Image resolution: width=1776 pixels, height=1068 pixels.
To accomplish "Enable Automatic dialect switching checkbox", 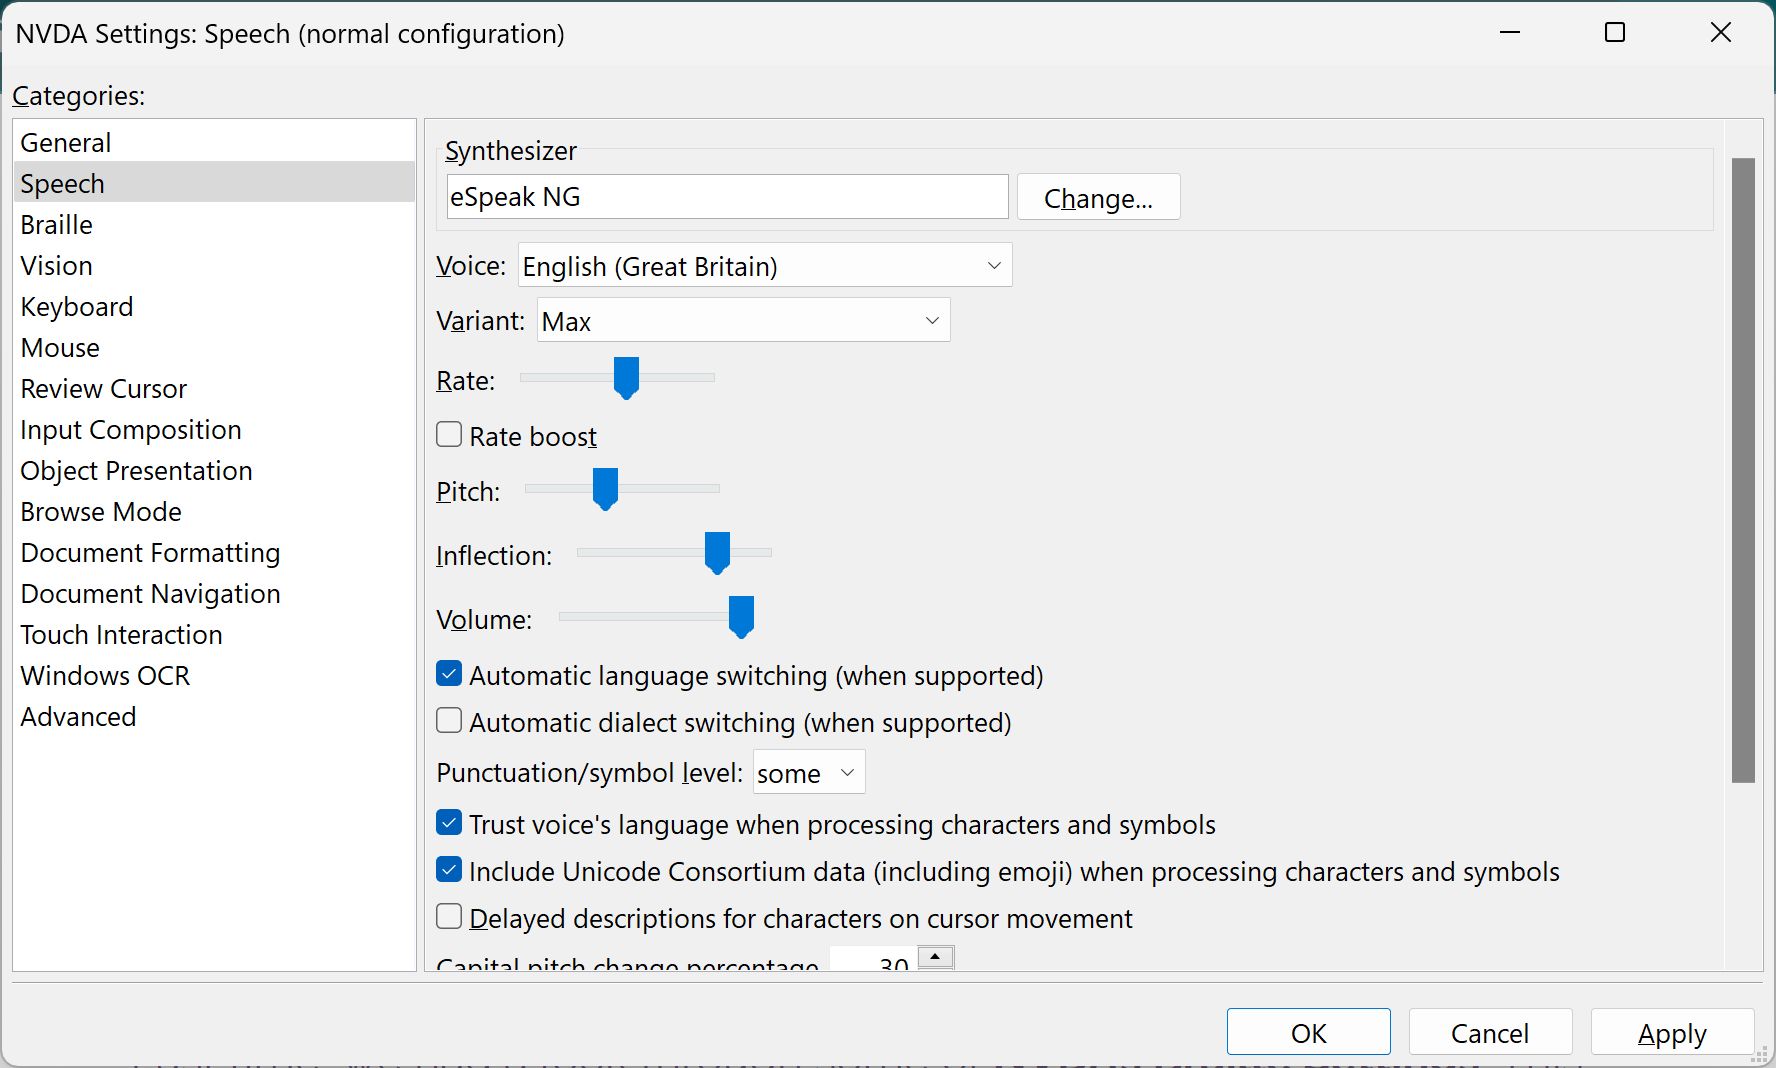I will 449,721.
